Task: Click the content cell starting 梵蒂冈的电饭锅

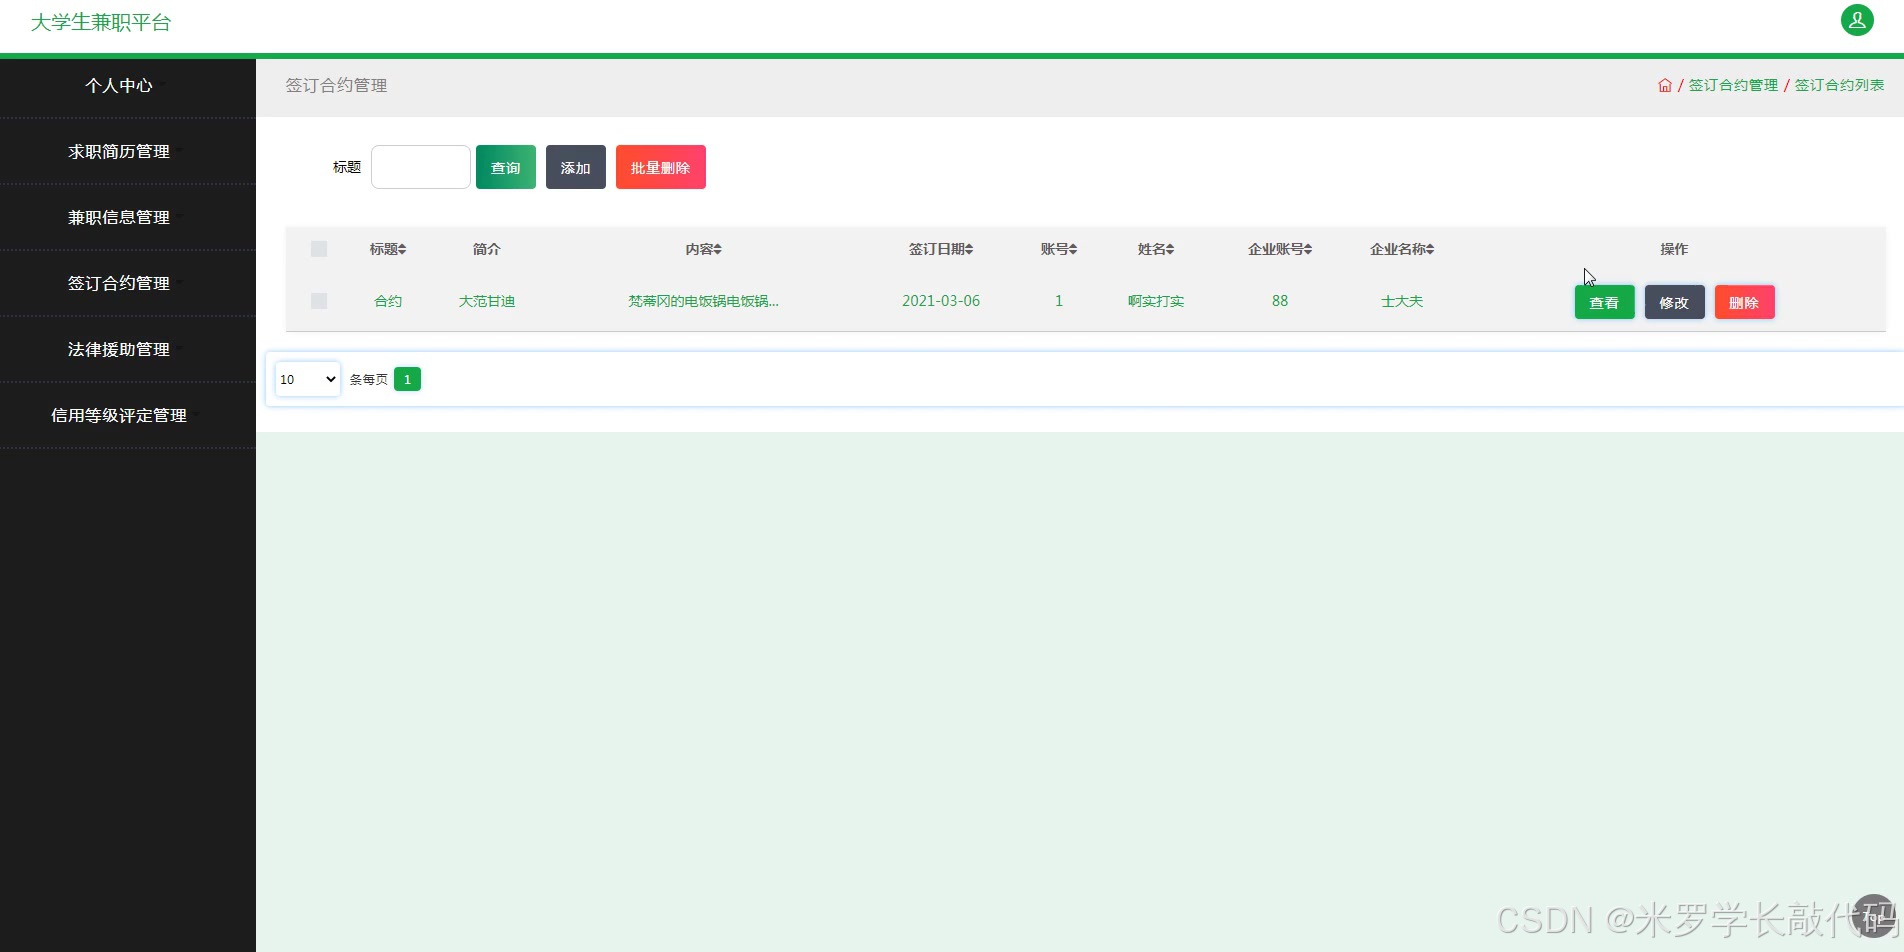Action: coord(703,301)
